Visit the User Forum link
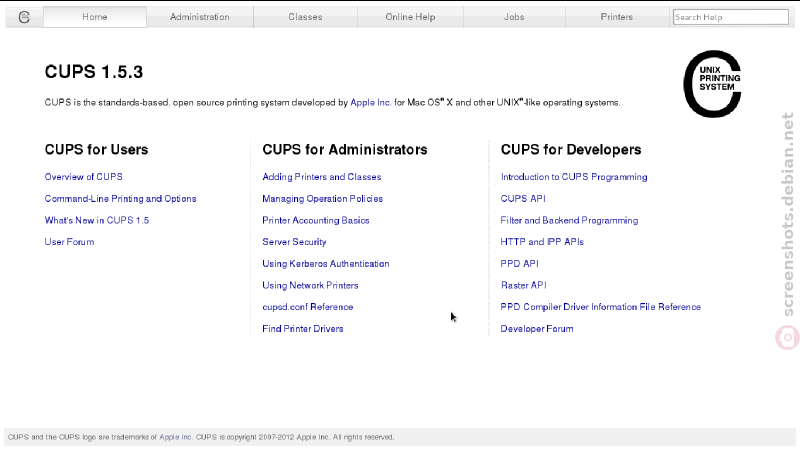The width and height of the screenshot is (800, 450). [69, 242]
